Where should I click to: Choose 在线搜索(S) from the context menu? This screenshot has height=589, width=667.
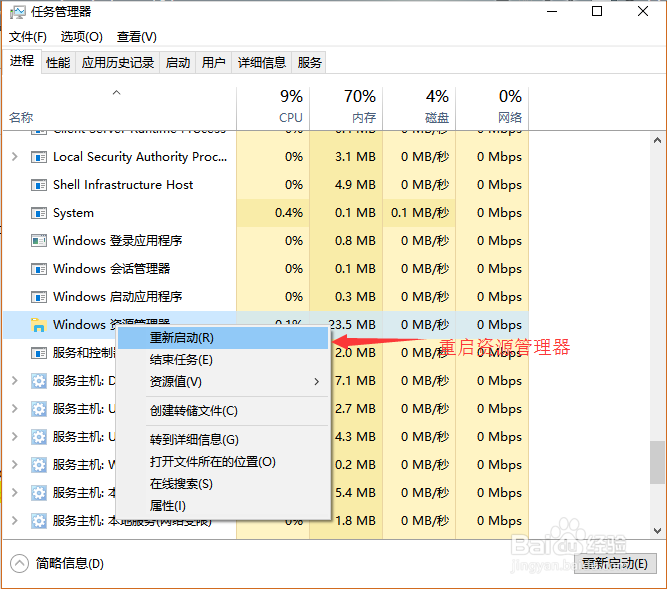[223, 484]
